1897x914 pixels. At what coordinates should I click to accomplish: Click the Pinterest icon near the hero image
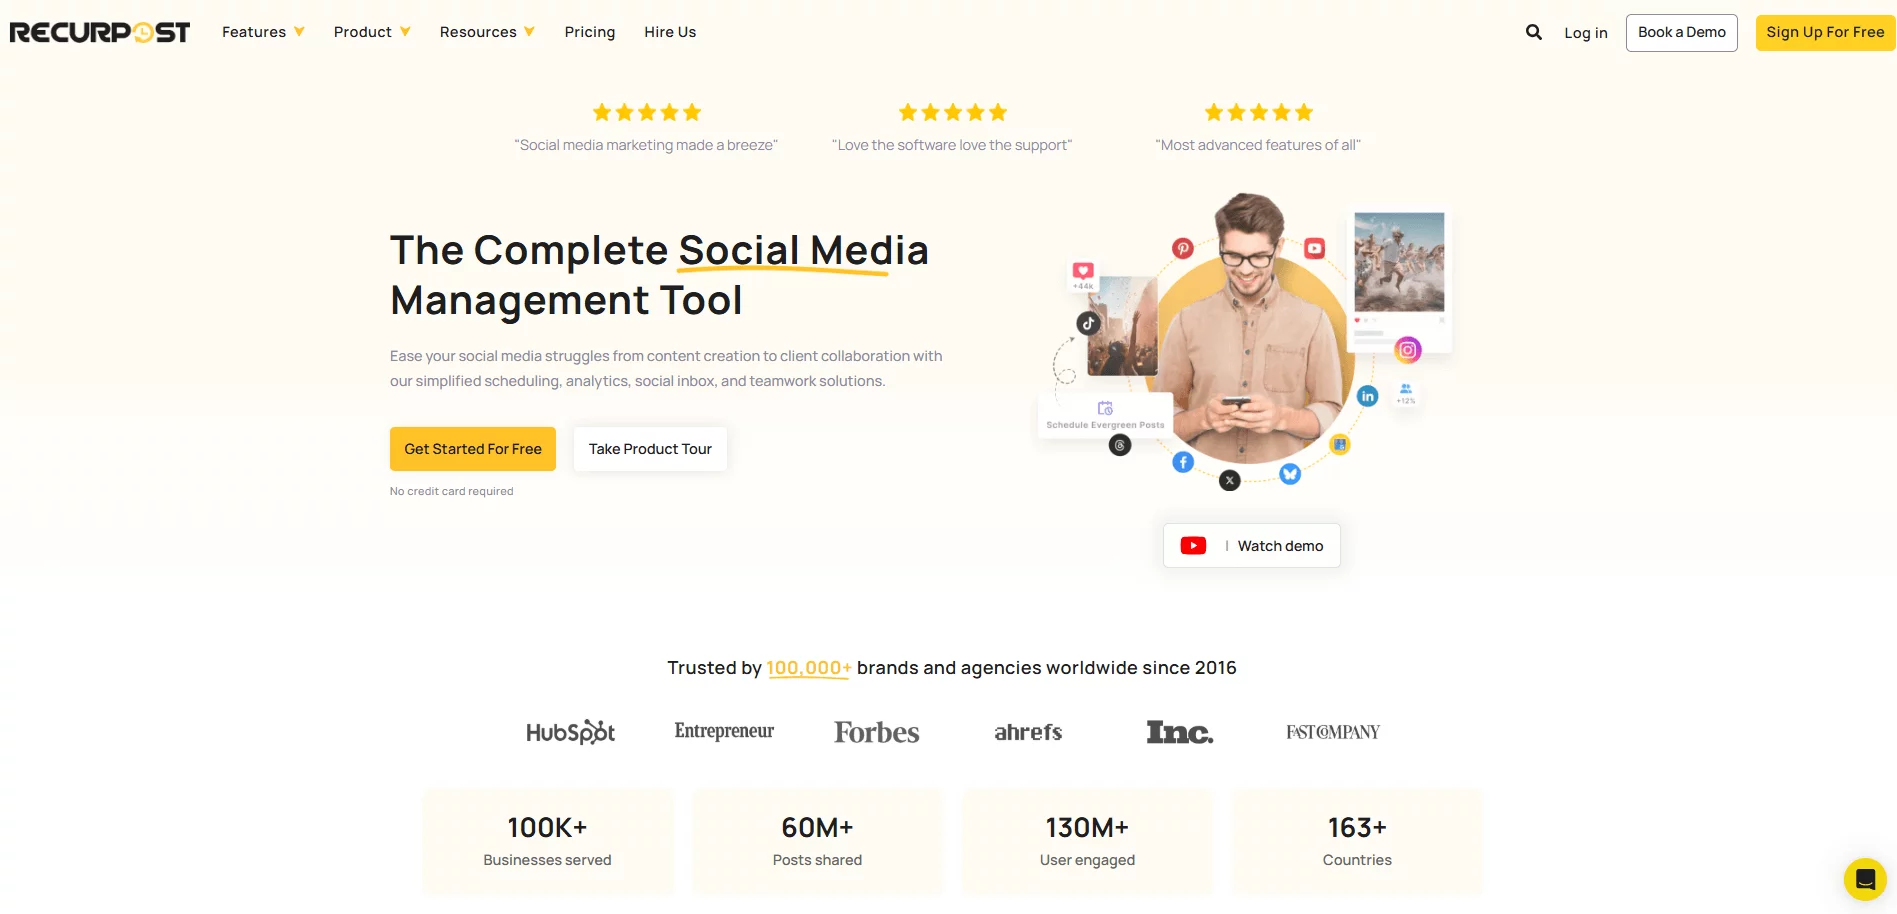coord(1183,248)
